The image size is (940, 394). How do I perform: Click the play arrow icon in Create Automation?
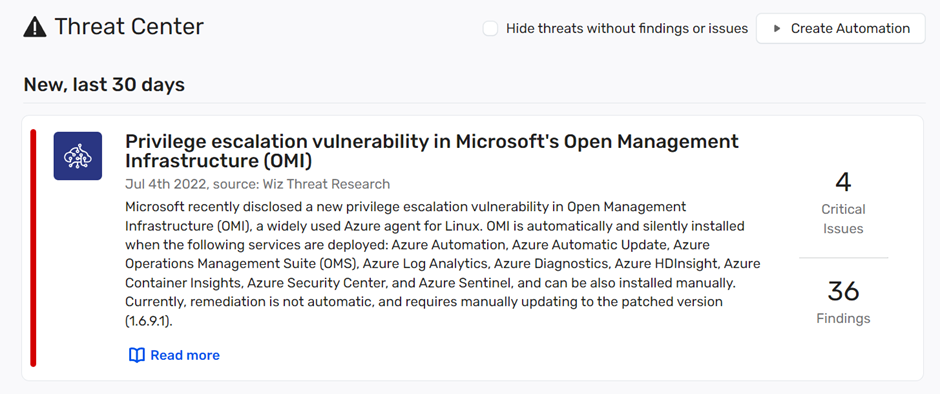(777, 28)
